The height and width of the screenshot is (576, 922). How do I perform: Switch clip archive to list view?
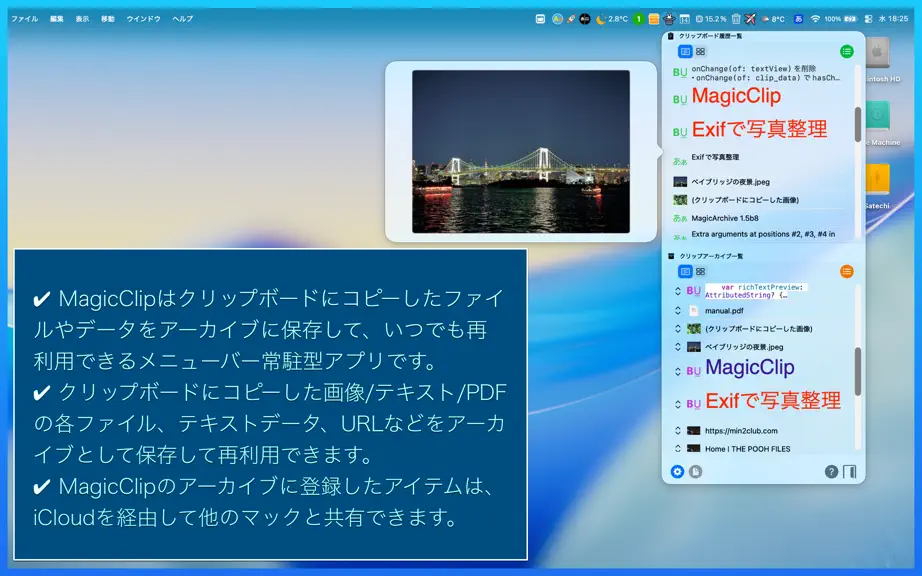tap(685, 272)
